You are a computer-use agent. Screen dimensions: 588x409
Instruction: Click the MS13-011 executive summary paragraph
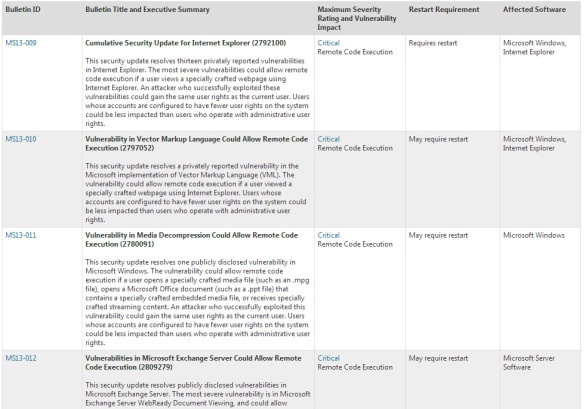coord(198,302)
